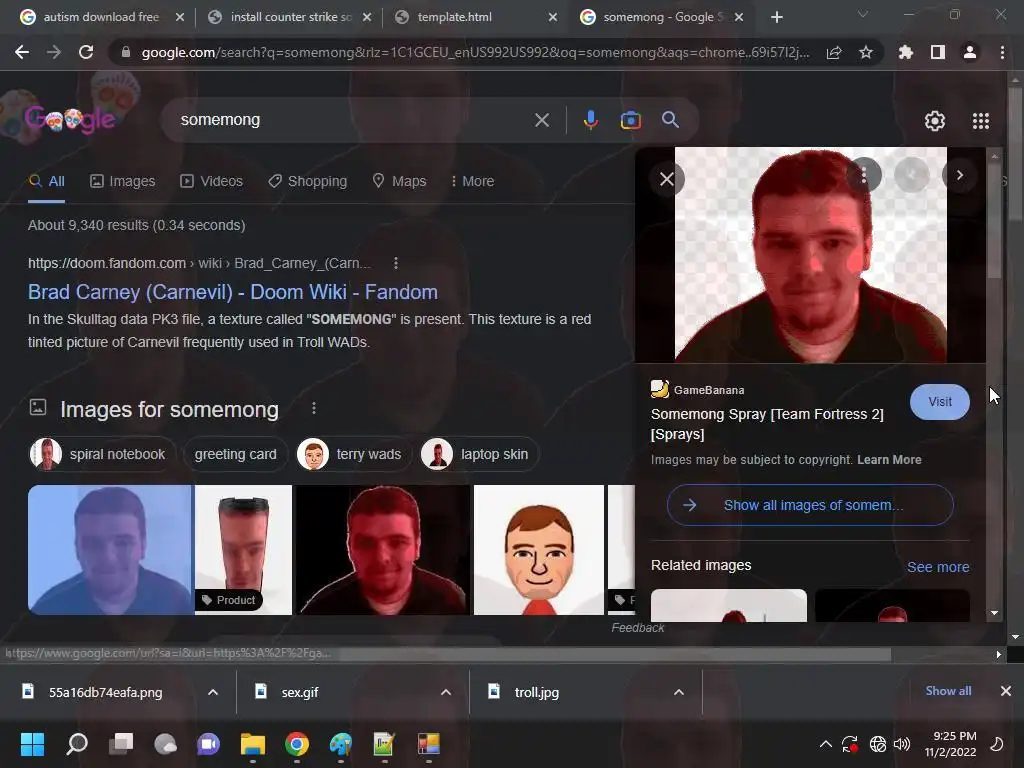Clear the search box text
The image size is (1024, 768).
coord(541,120)
